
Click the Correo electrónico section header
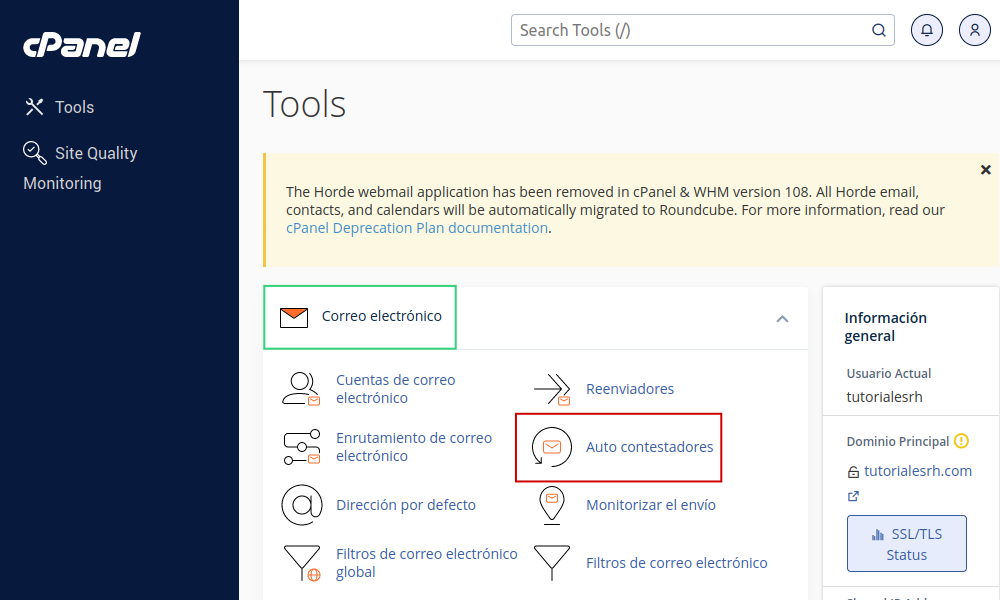380,317
